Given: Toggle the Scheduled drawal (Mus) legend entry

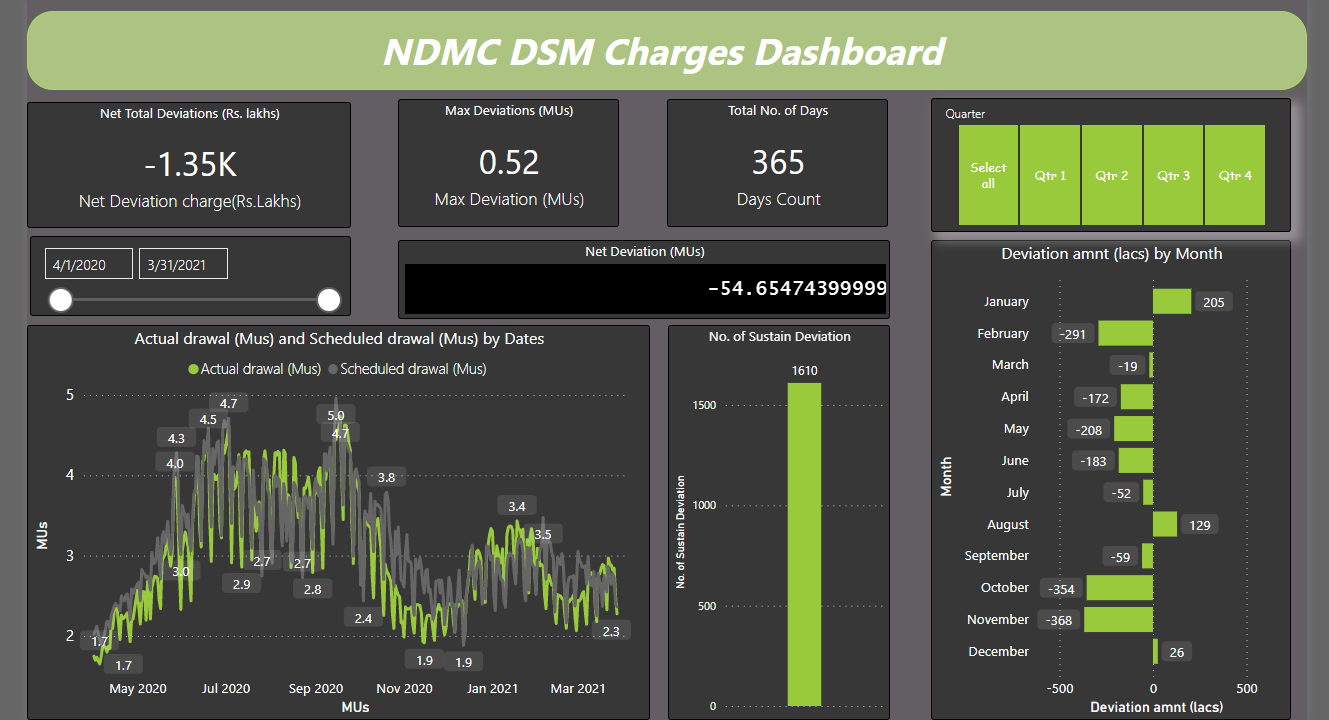Looking at the screenshot, I should (x=407, y=369).
